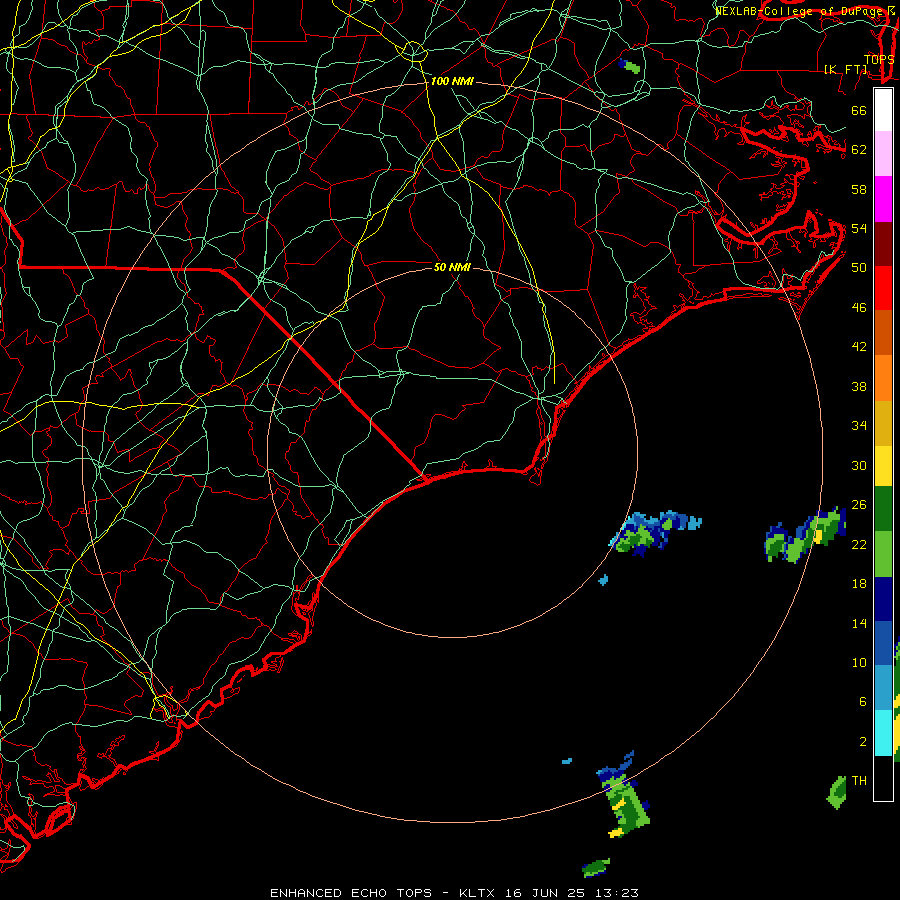
Task: Click the "TH" threshold legend label
Action: pyautogui.click(x=859, y=781)
